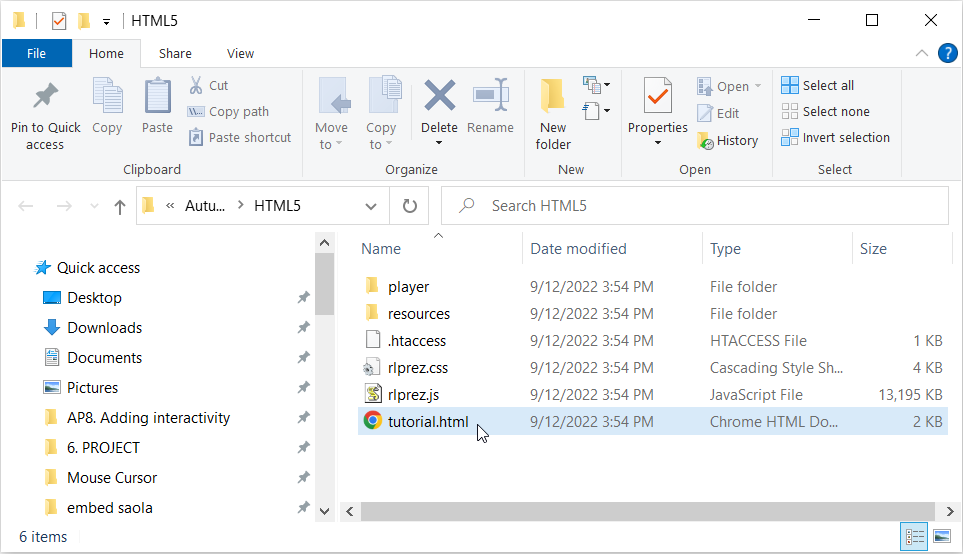This screenshot has height=554, width=963.
Task: Click the Search HTML5 field
Action: point(695,206)
